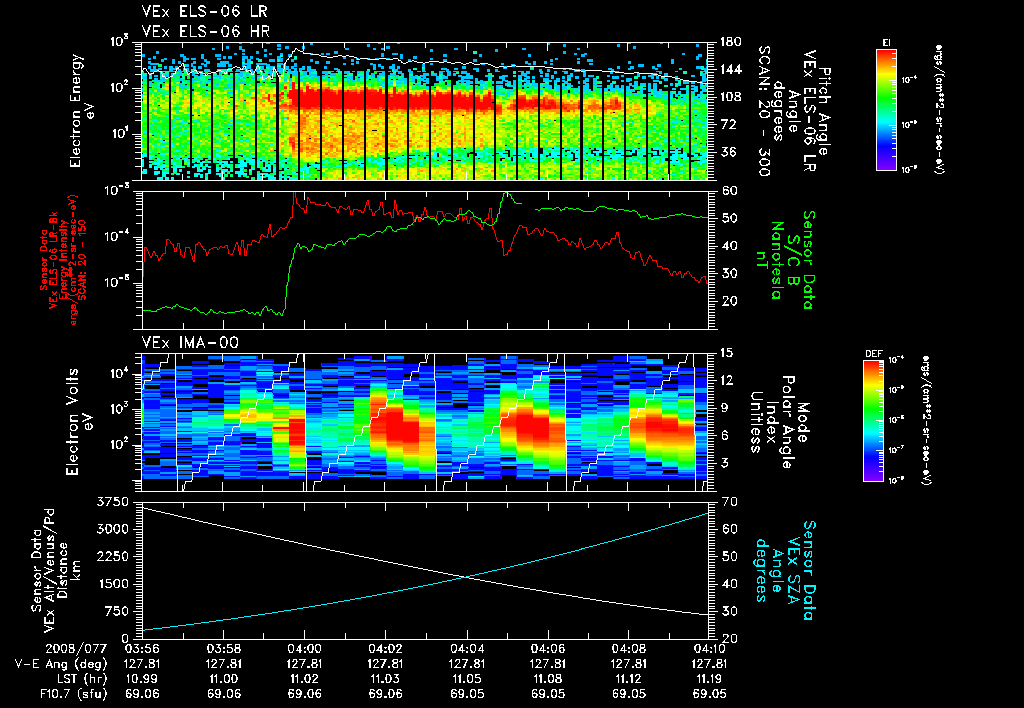The height and width of the screenshot is (708, 1024).
Task: Click the LST value "11.08"
Action: [547, 679]
